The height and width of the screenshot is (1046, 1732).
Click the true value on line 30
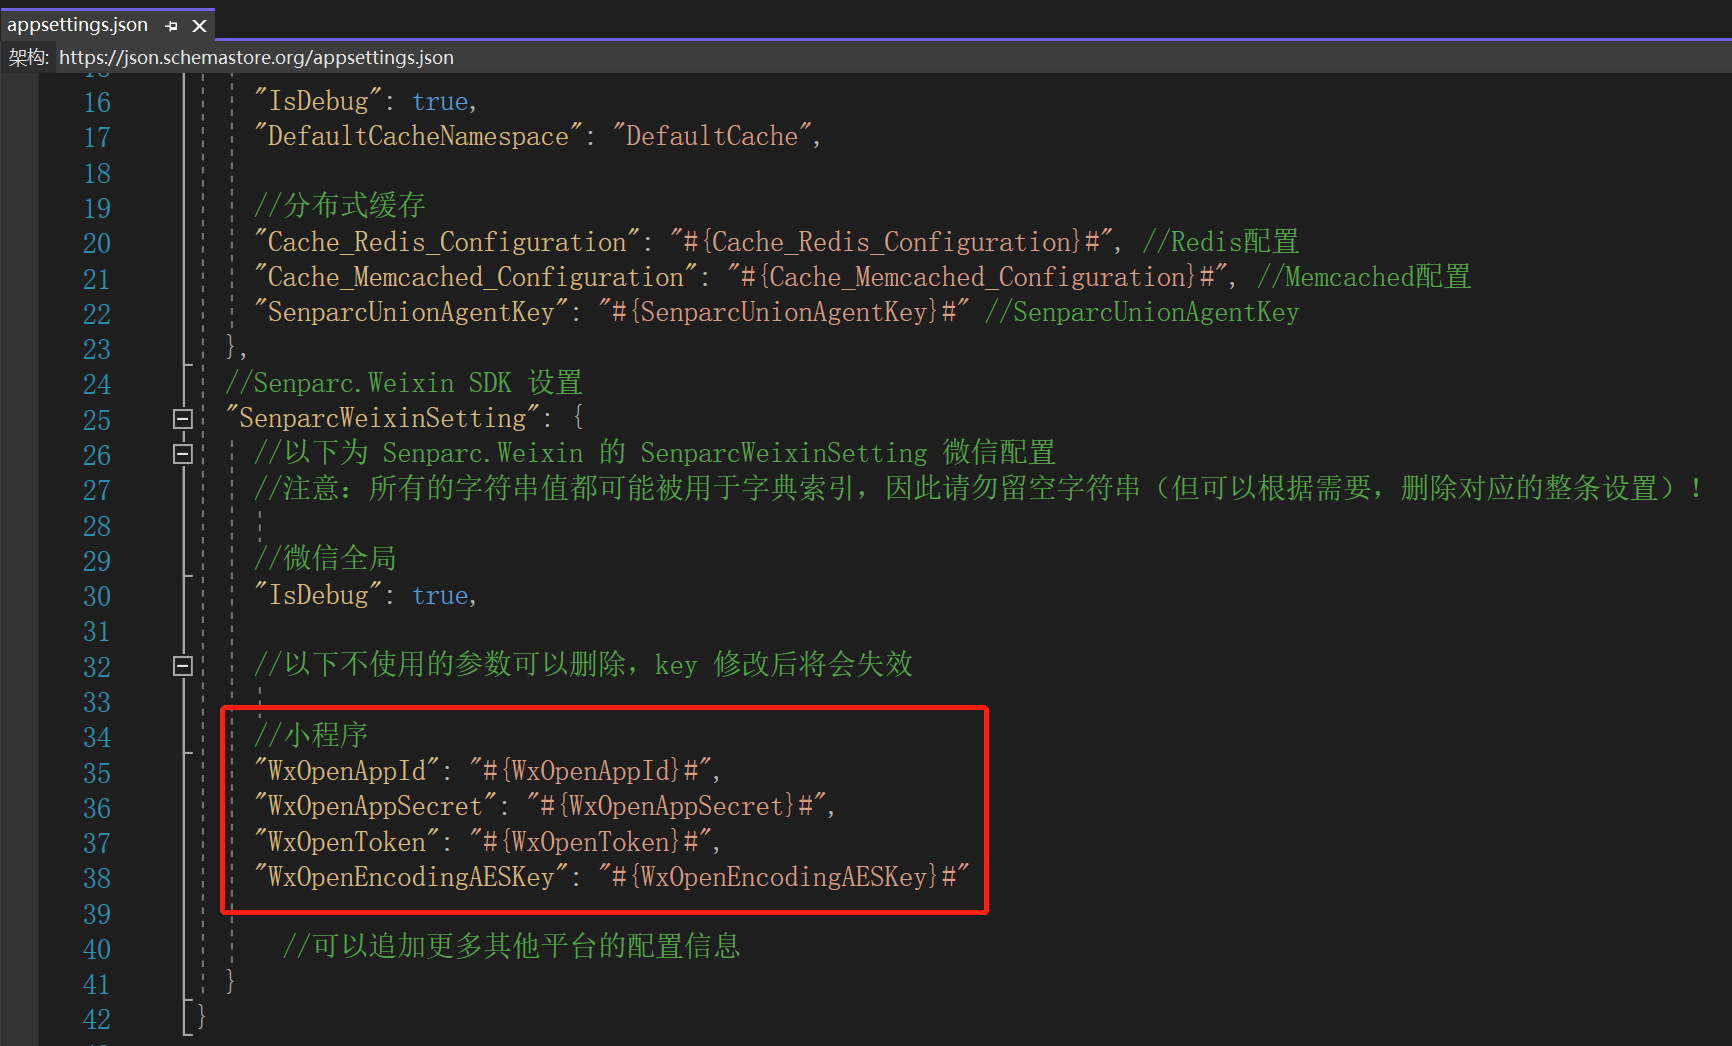(440, 596)
